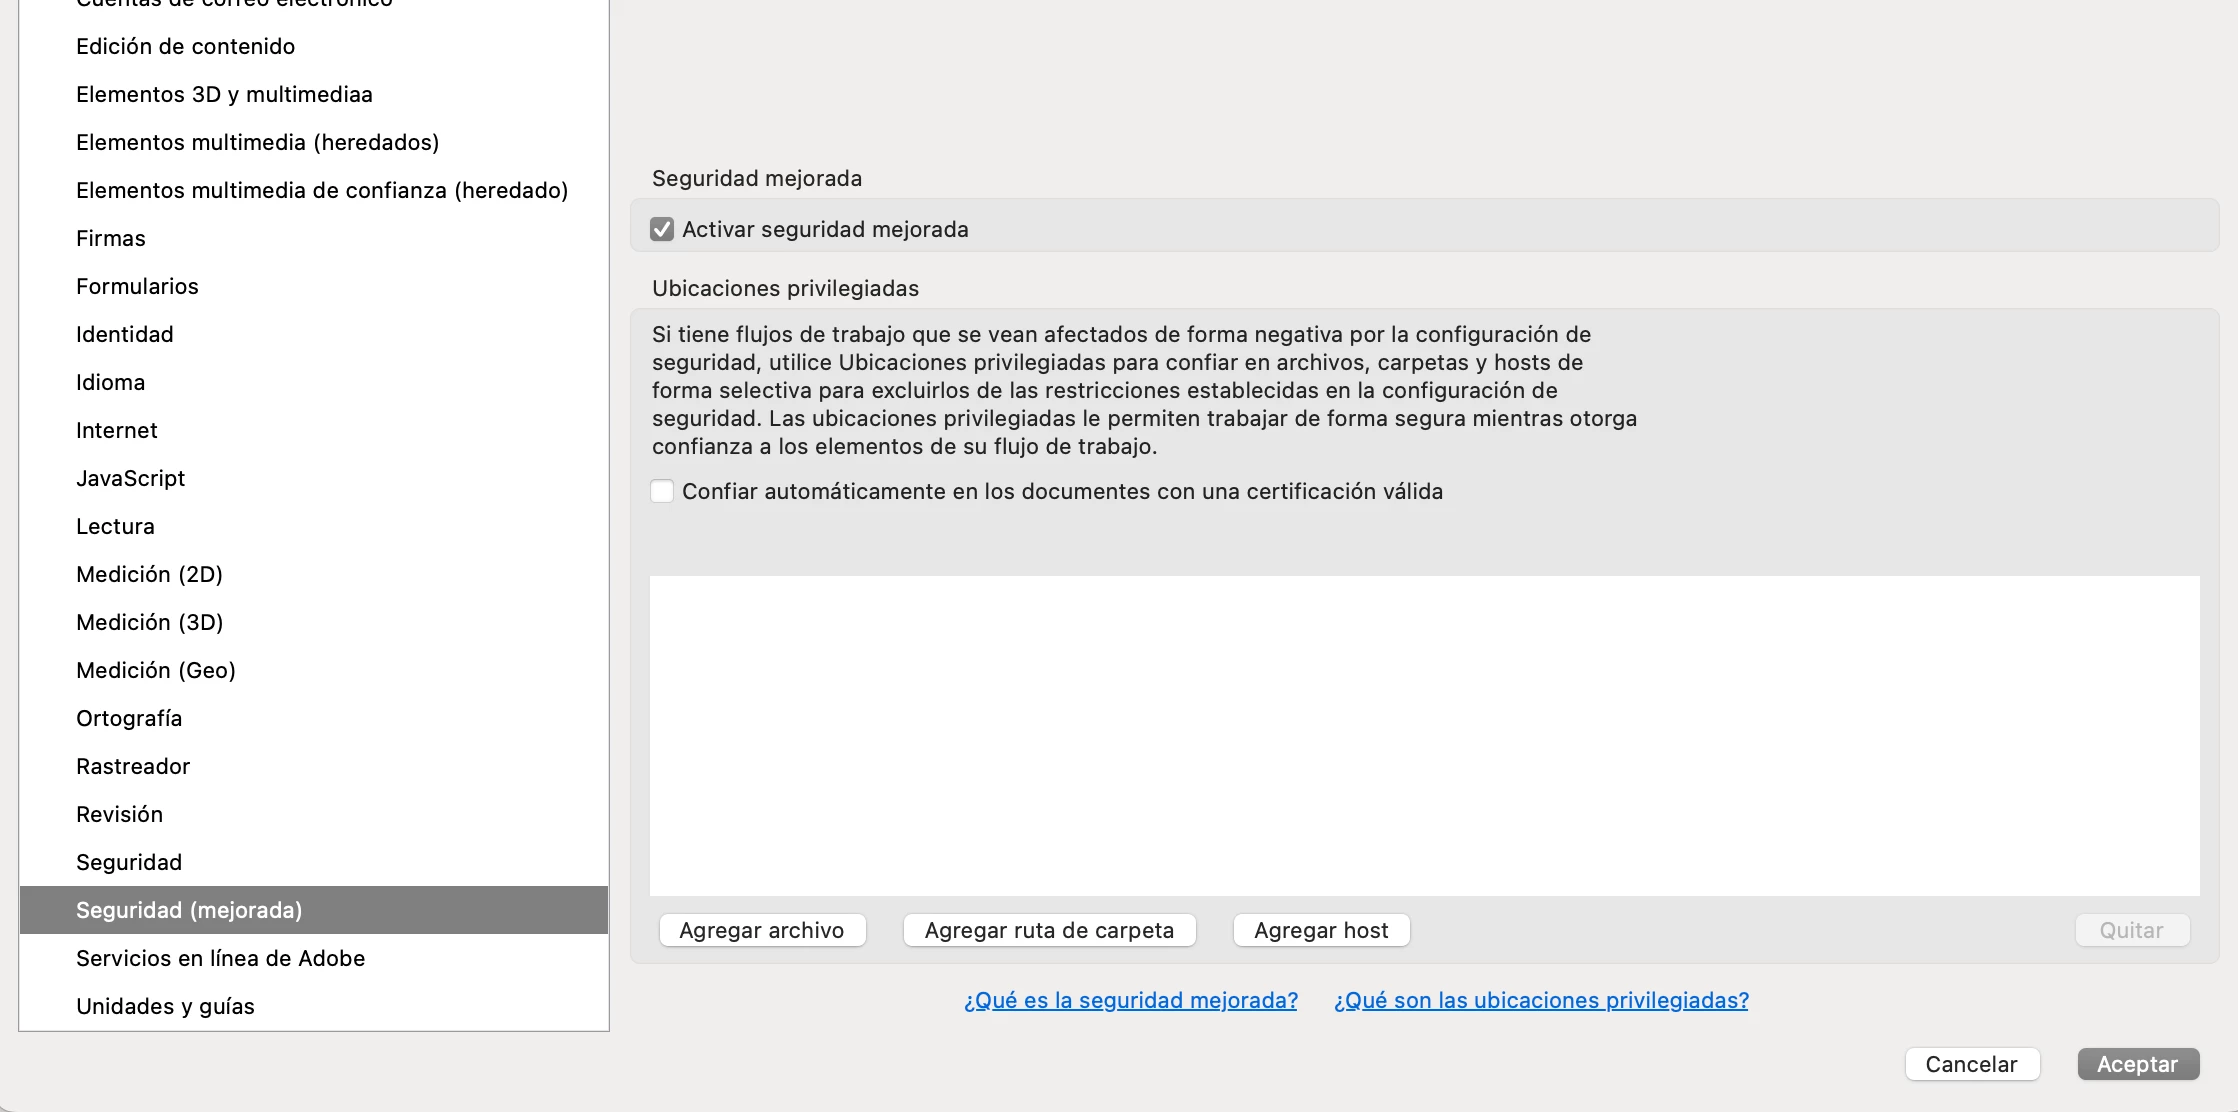2238x1112 pixels.
Task: Open the Rastreador preferences category
Action: click(133, 766)
